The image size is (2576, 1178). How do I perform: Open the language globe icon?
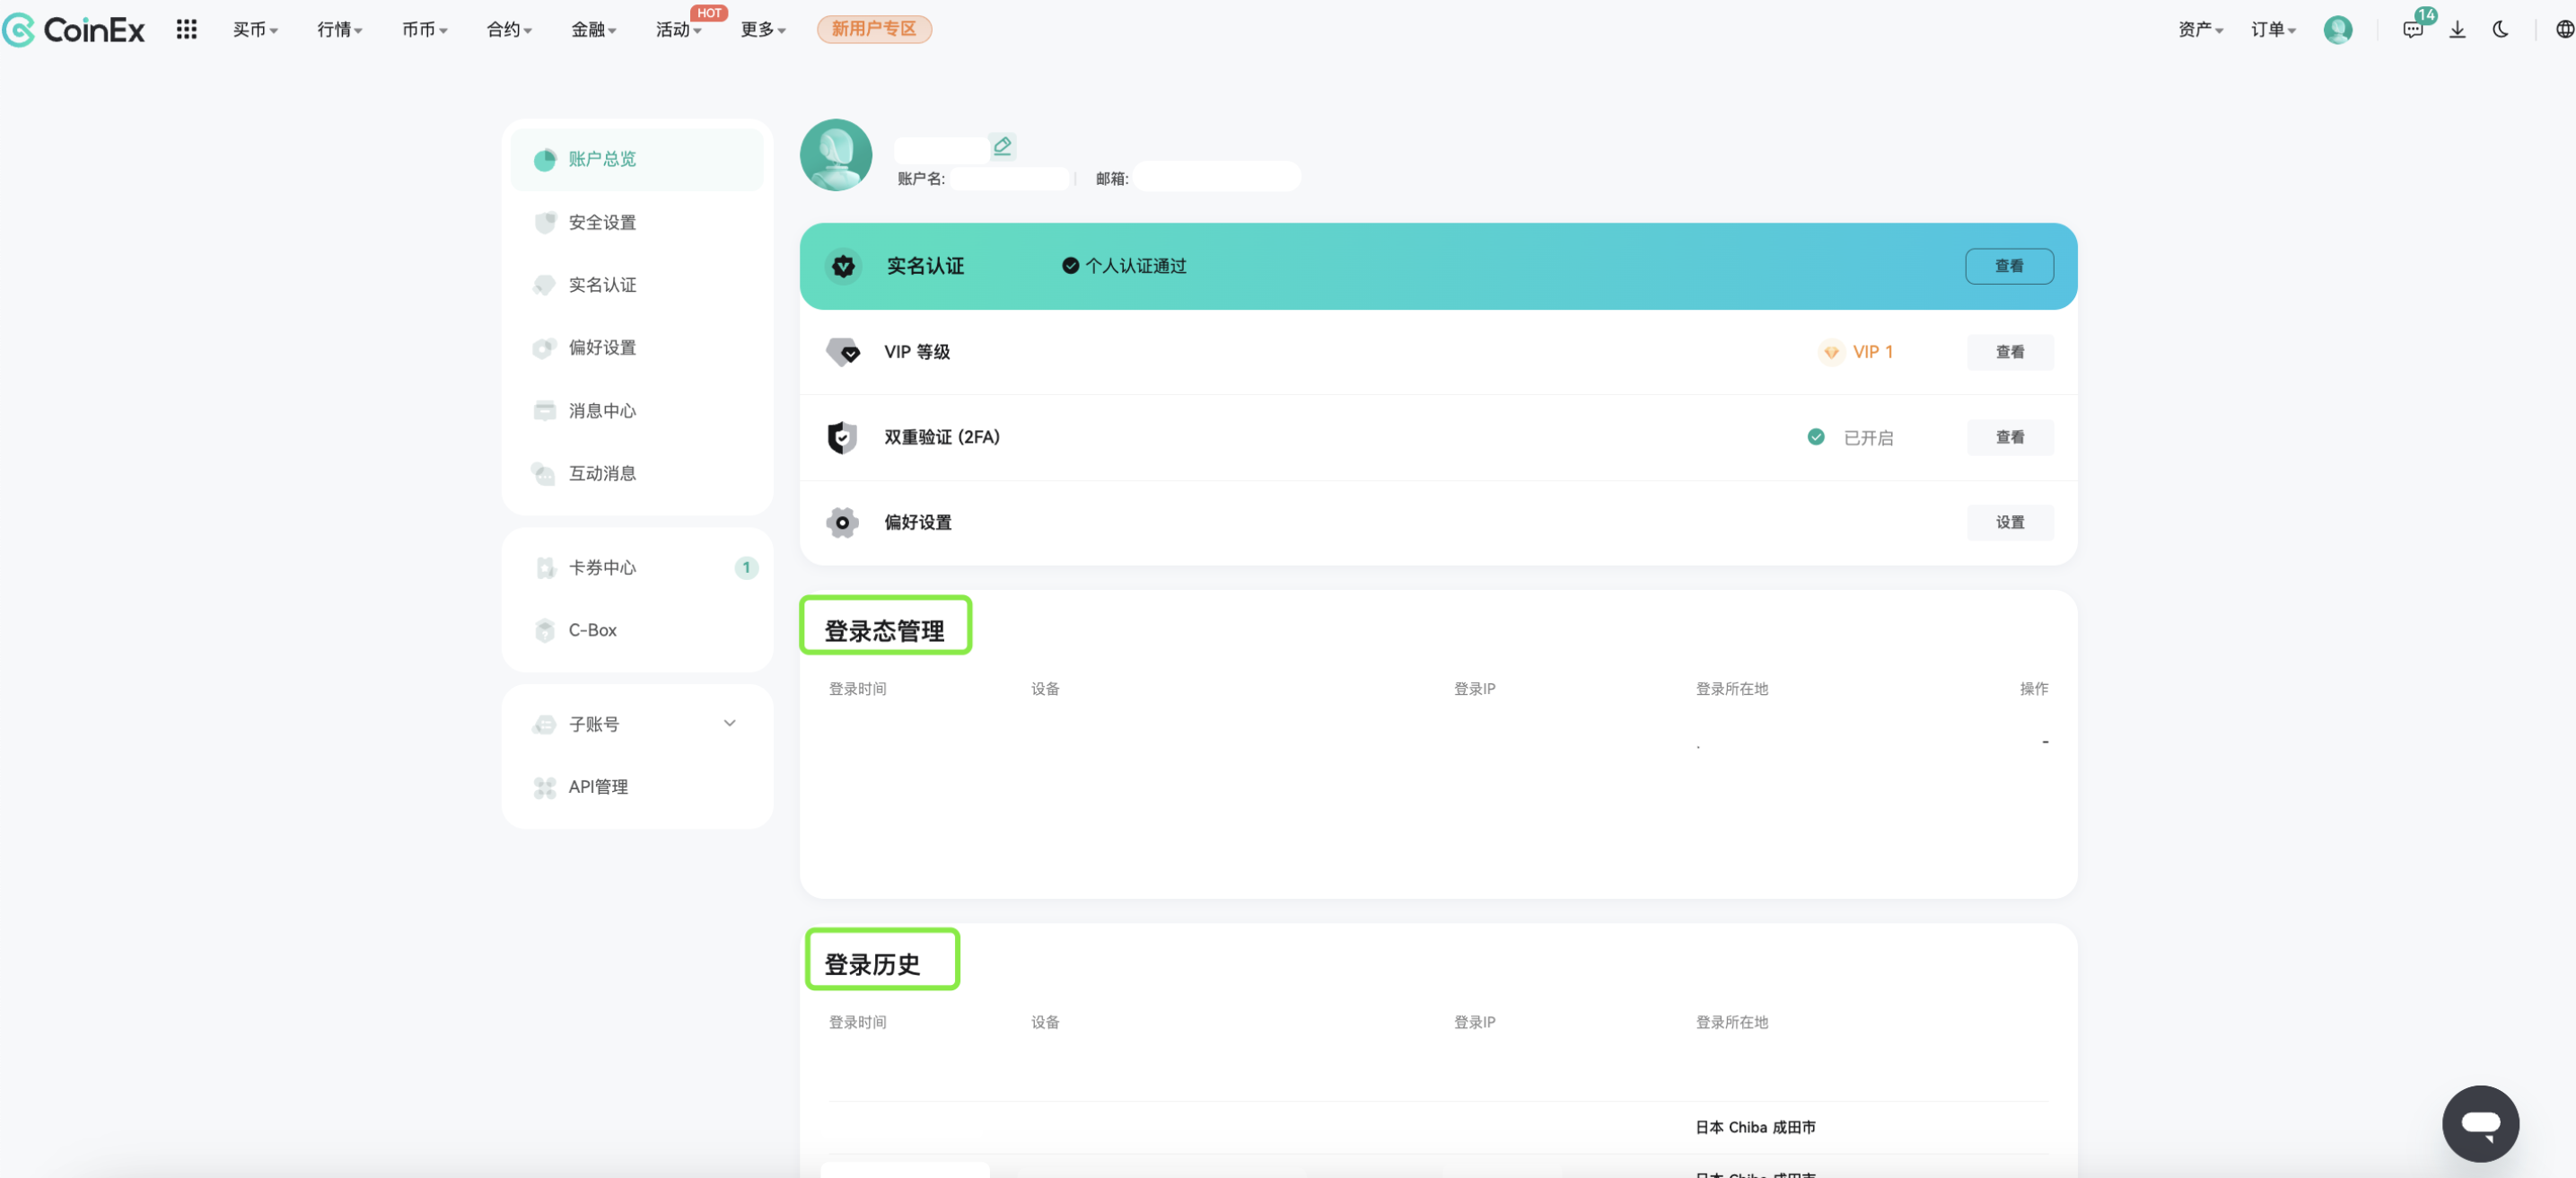tap(2564, 29)
